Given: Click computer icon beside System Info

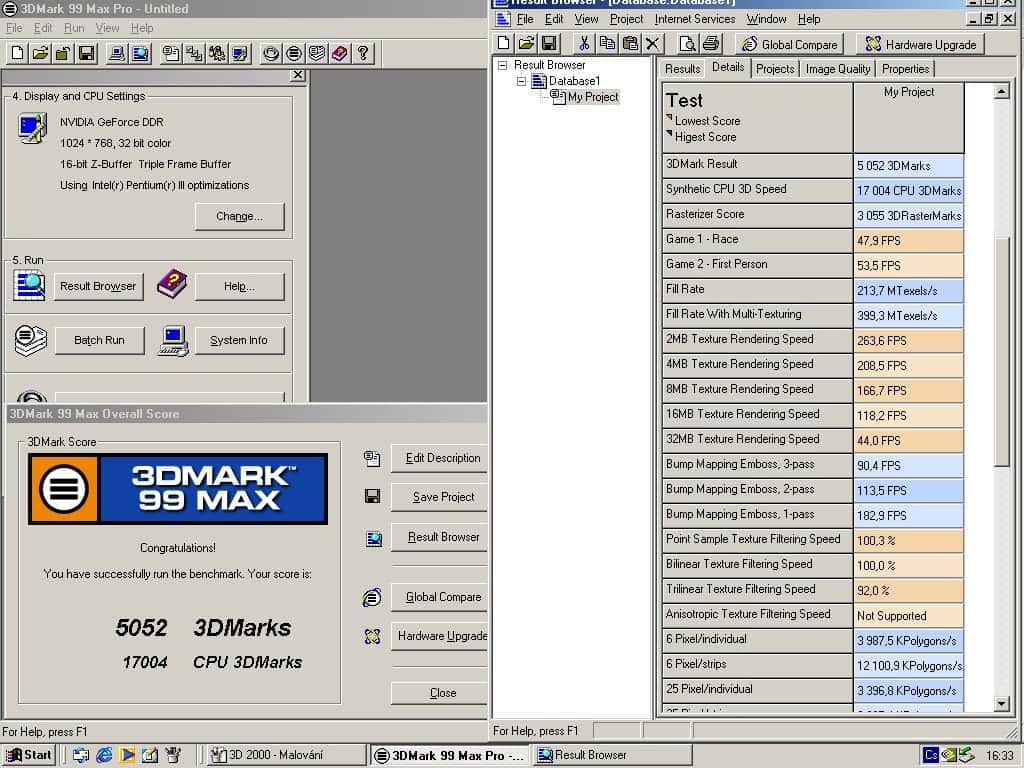Looking at the screenshot, I should pyautogui.click(x=173, y=340).
